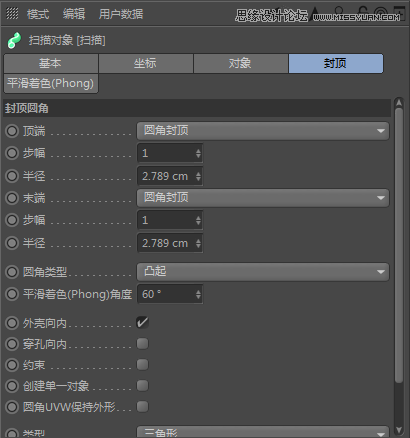Click the hatched grip icon beside 模式
The height and width of the screenshot is (438, 410).
[x=13, y=13]
